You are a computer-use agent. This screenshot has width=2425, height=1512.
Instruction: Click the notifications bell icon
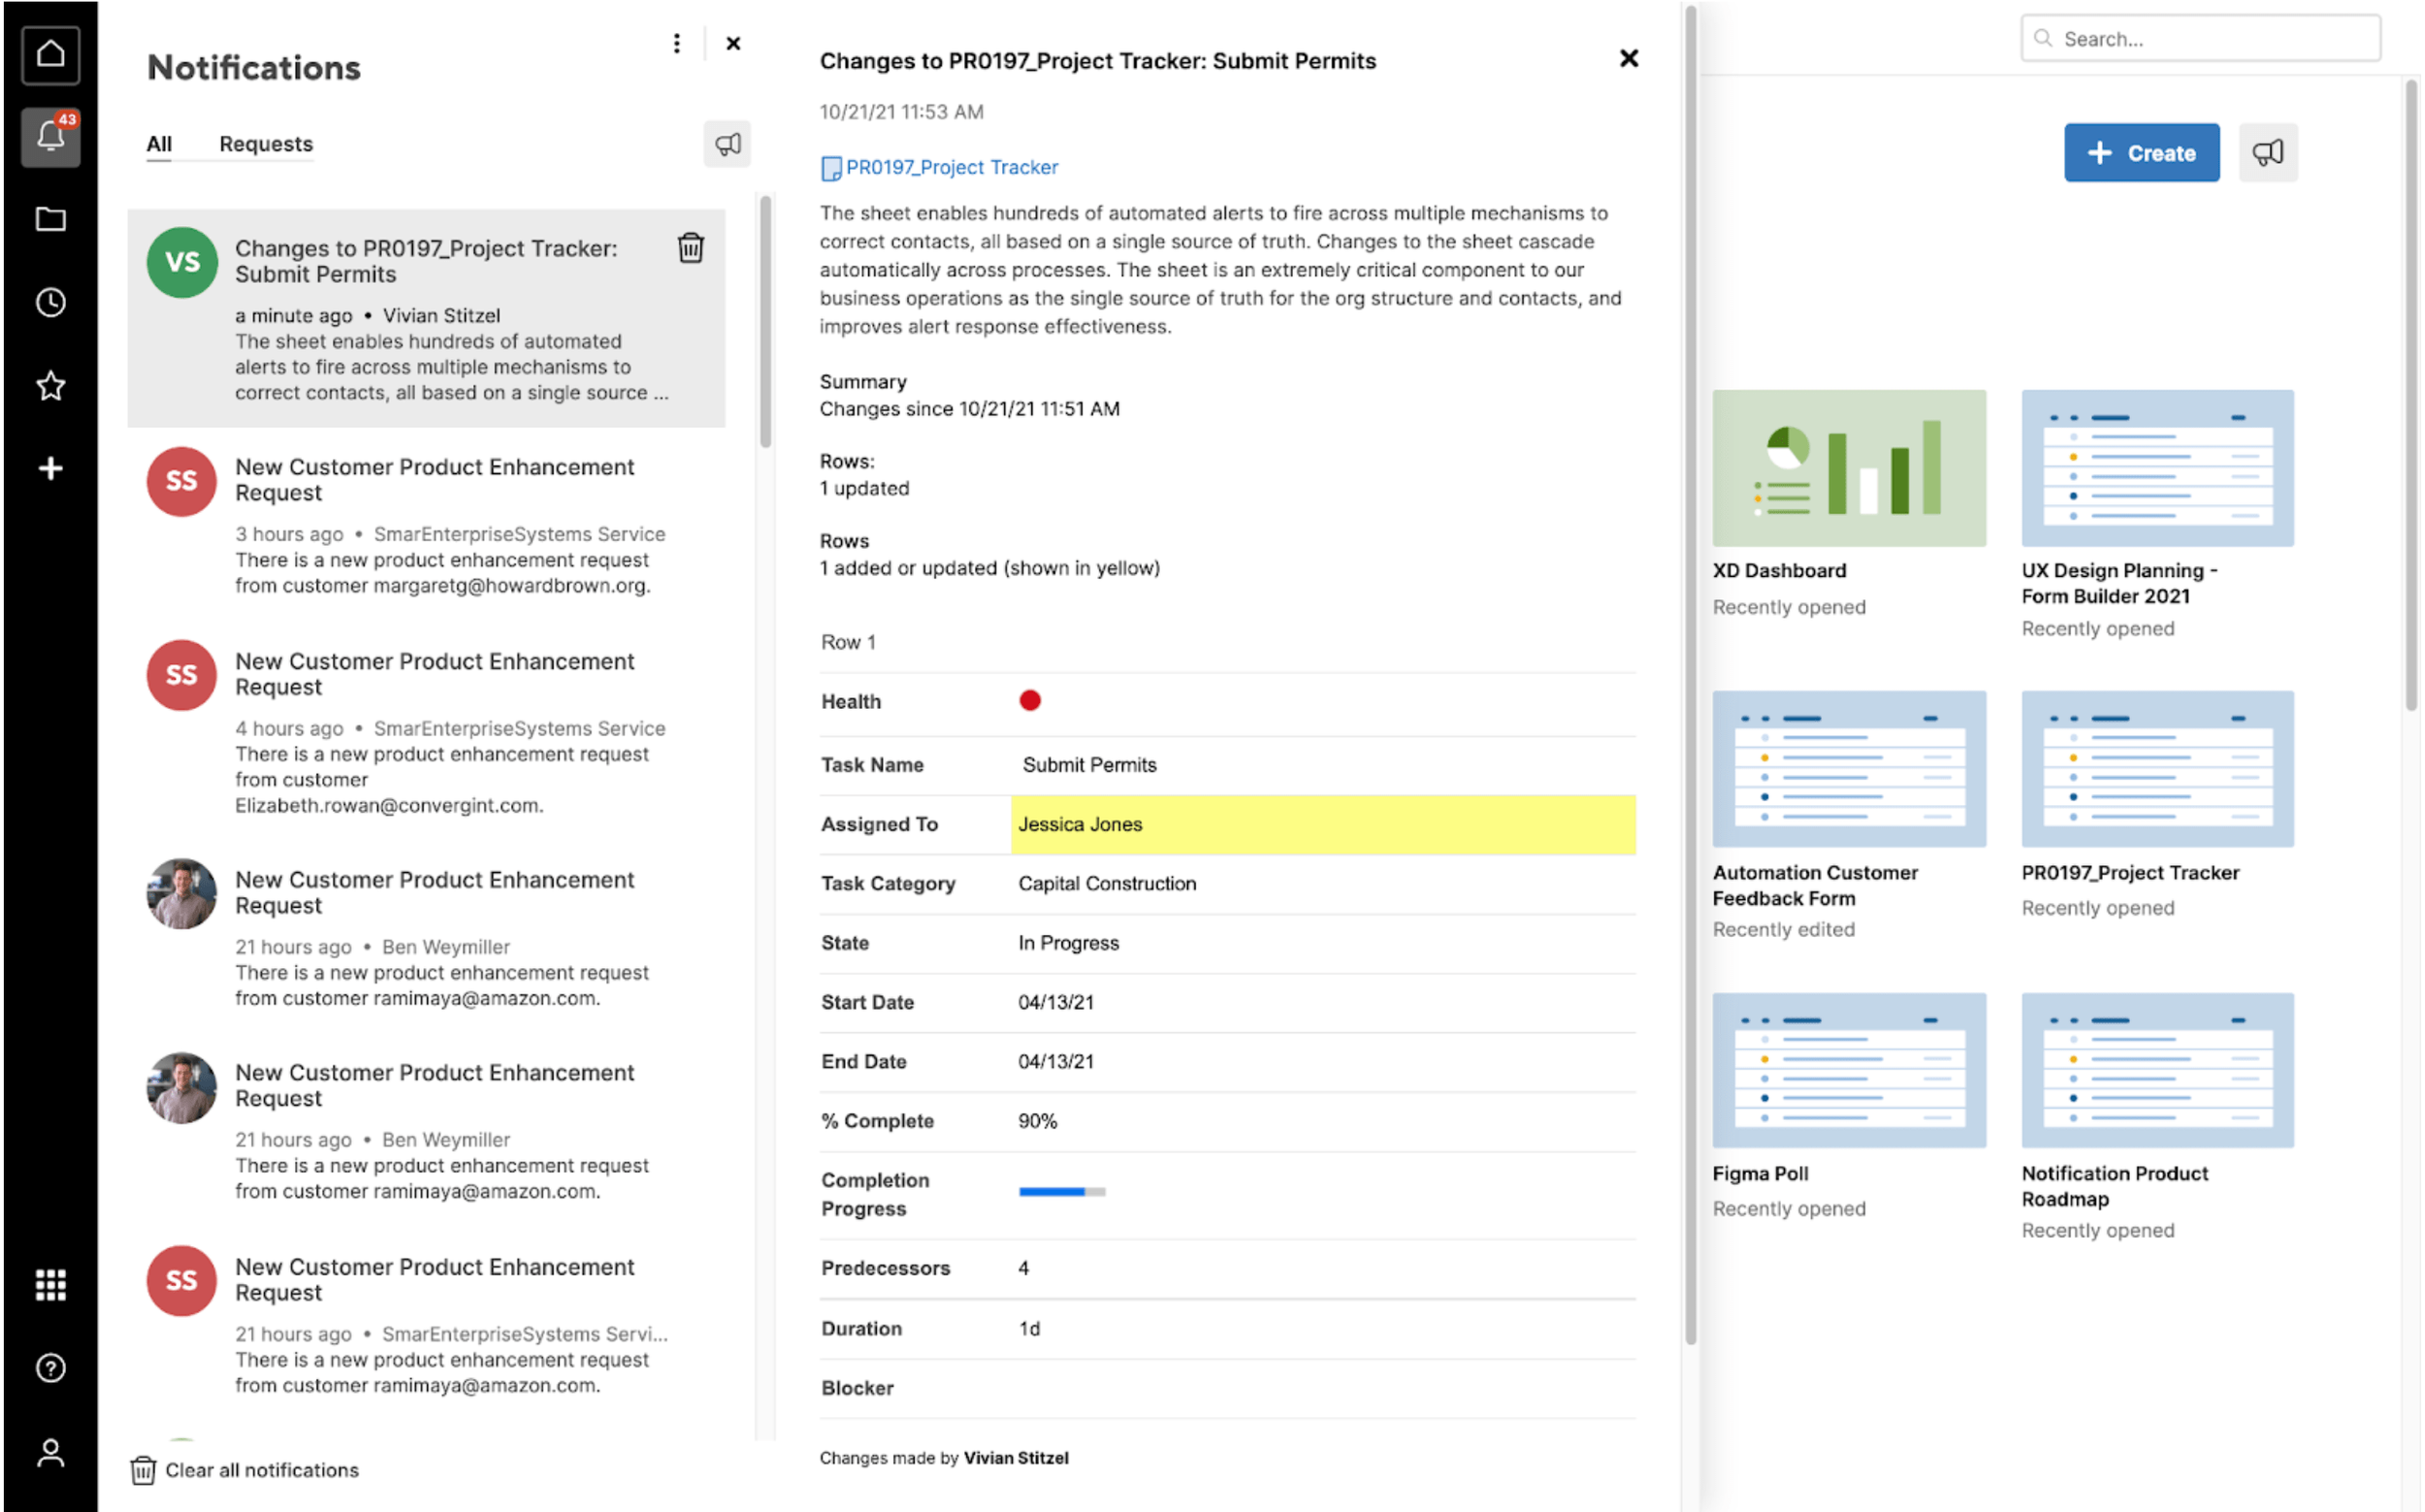pyautogui.click(x=50, y=136)
